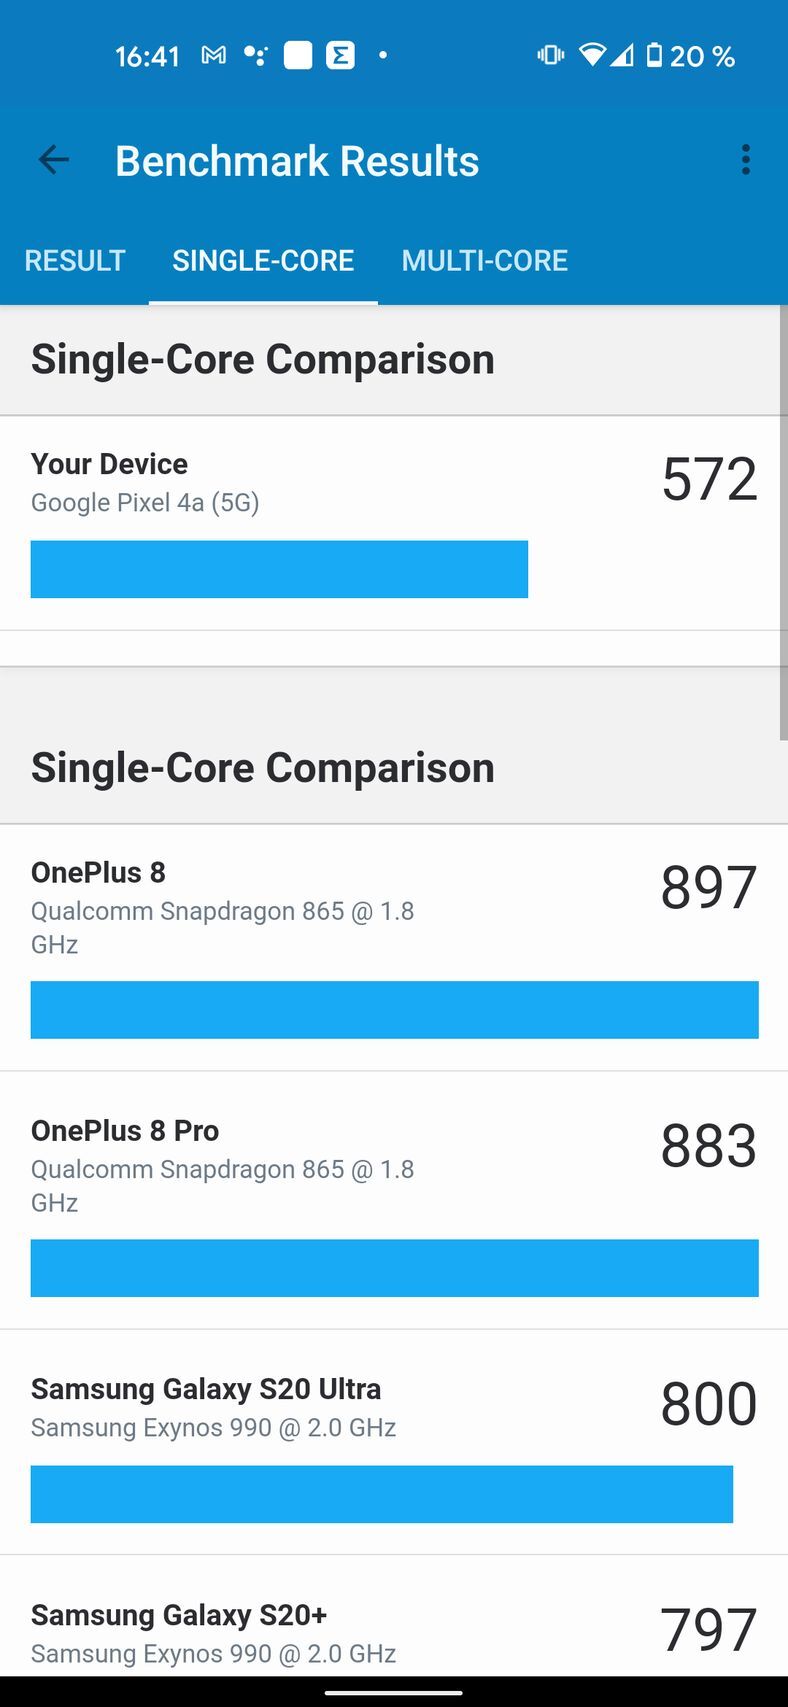Tap the Gmail notification icon
This screenshot has width=788, height=1707.
[x=213, y=55]
